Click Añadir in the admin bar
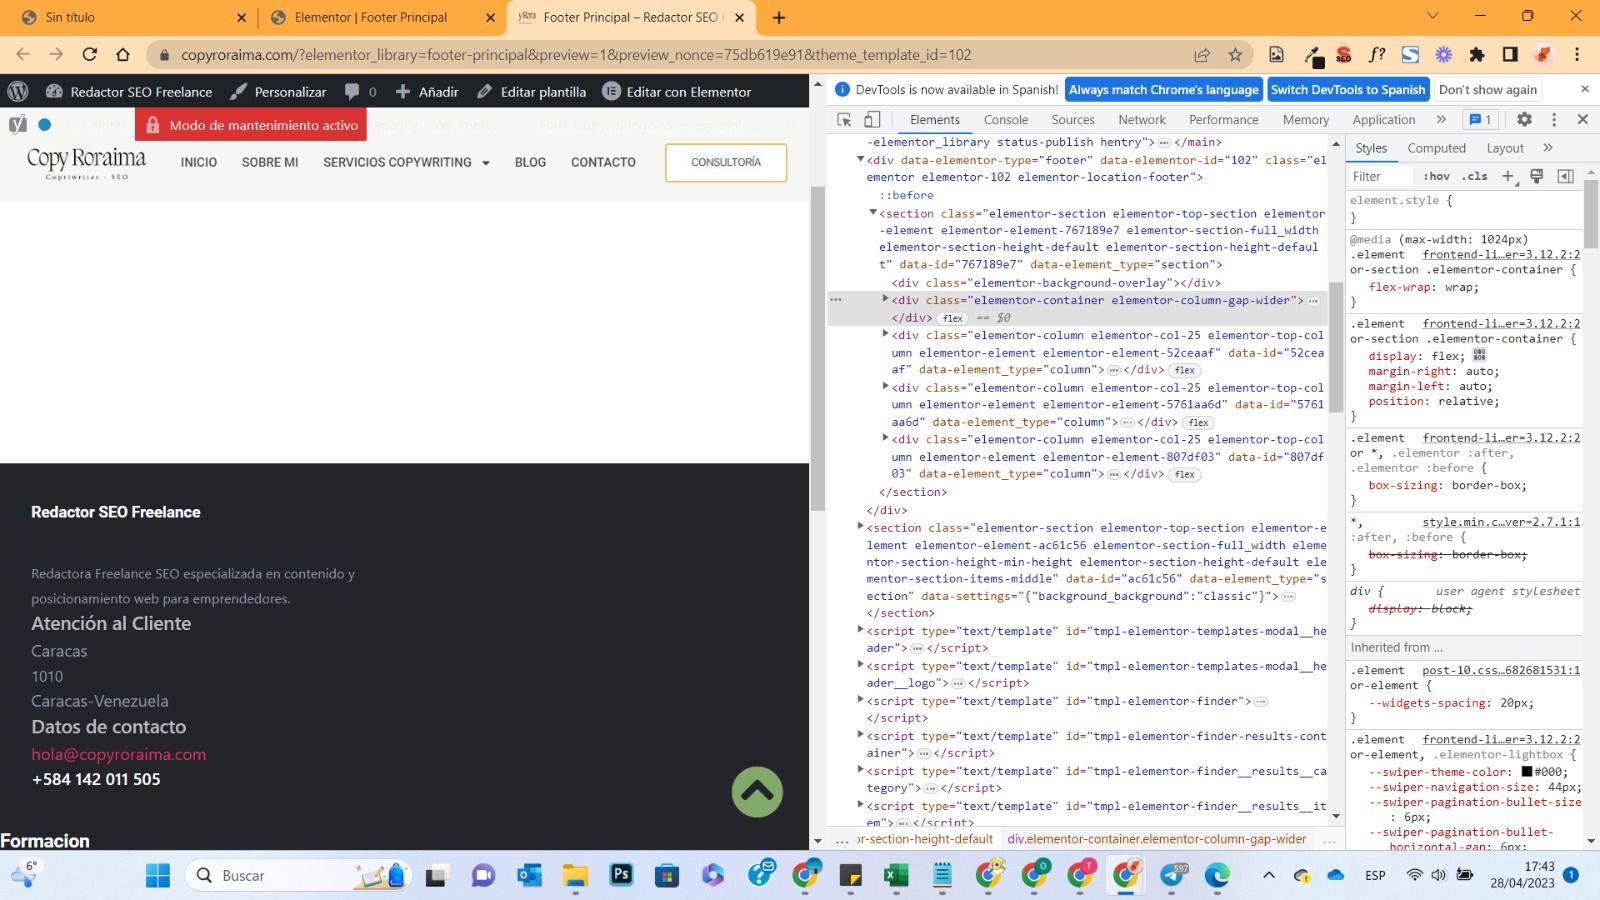Image resolution: width=1600 pixels, height=900 pixels. [427, 91]
